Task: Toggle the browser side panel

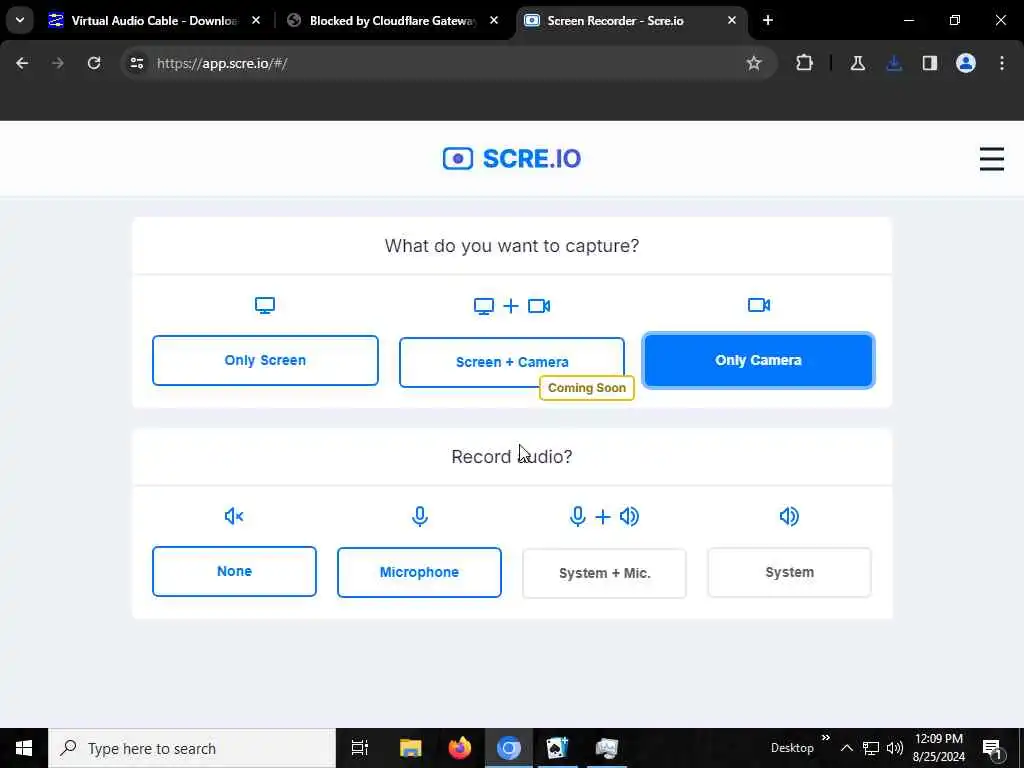Action: (930, 63)
